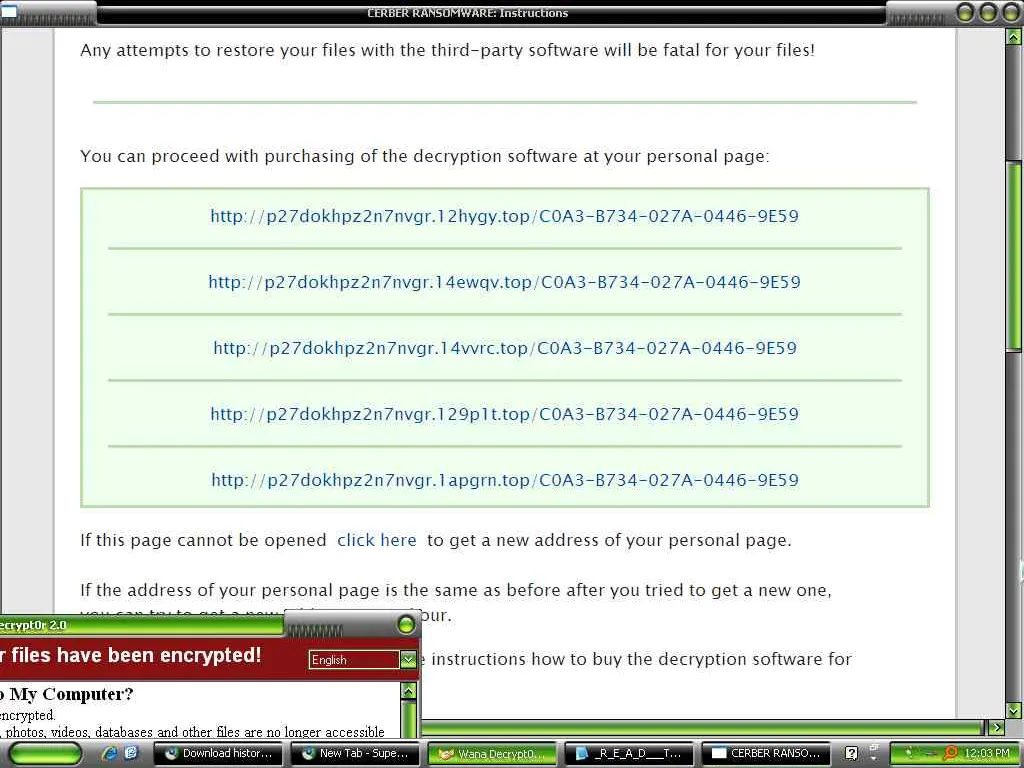Screen dimensions: 1024x768
Task: Click the orange magnifier tray icon
Action: 951,754
